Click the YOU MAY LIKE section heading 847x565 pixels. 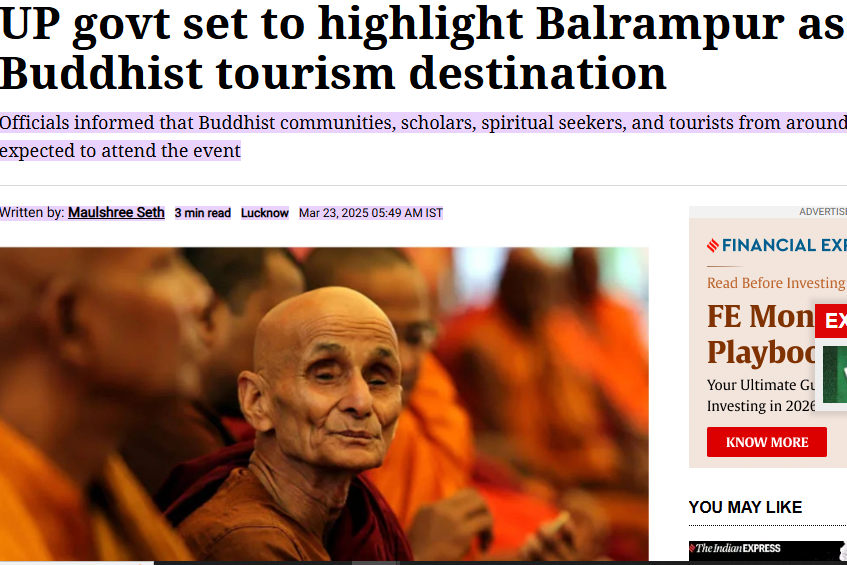pos(745,507)
